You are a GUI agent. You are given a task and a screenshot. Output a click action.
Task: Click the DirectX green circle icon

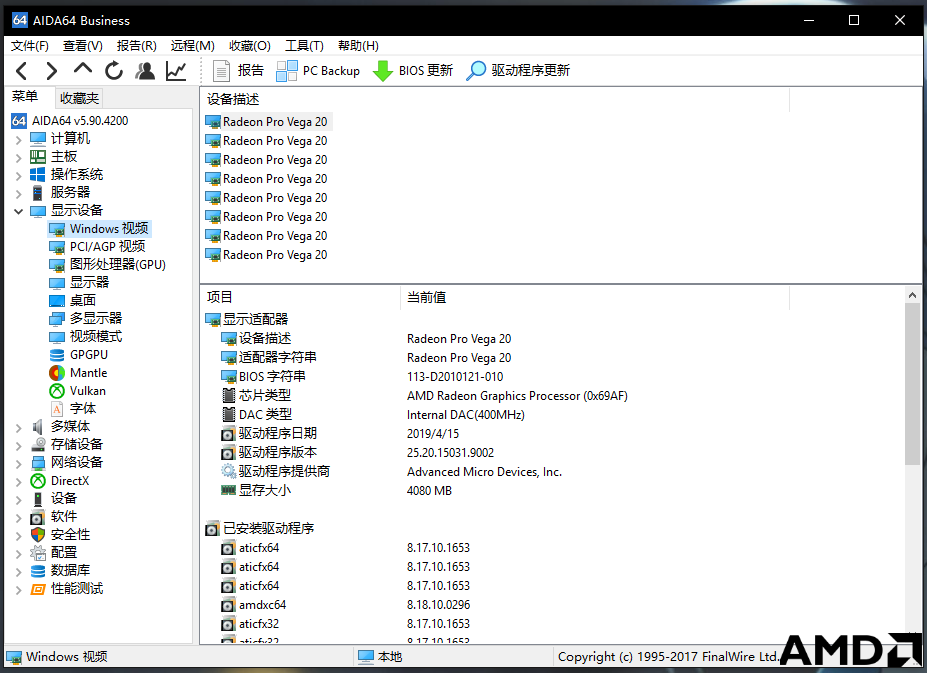(x=38, y=481)
